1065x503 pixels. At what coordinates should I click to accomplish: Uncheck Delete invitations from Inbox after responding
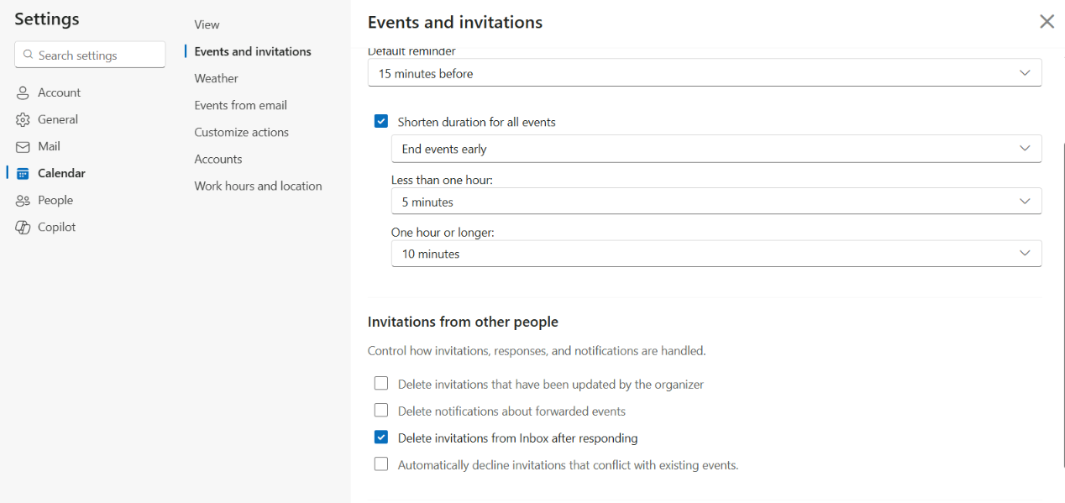pyautogui.click(x=381, y=438)
